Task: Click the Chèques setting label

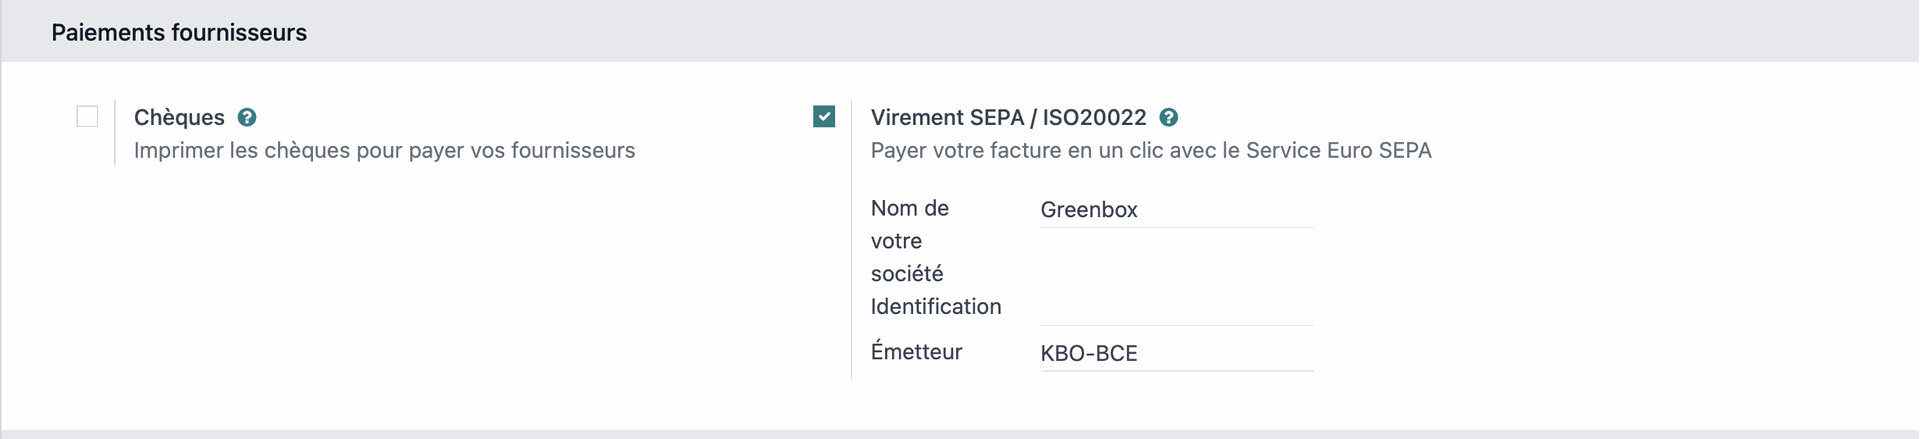Action: click(x=179, y=118)
